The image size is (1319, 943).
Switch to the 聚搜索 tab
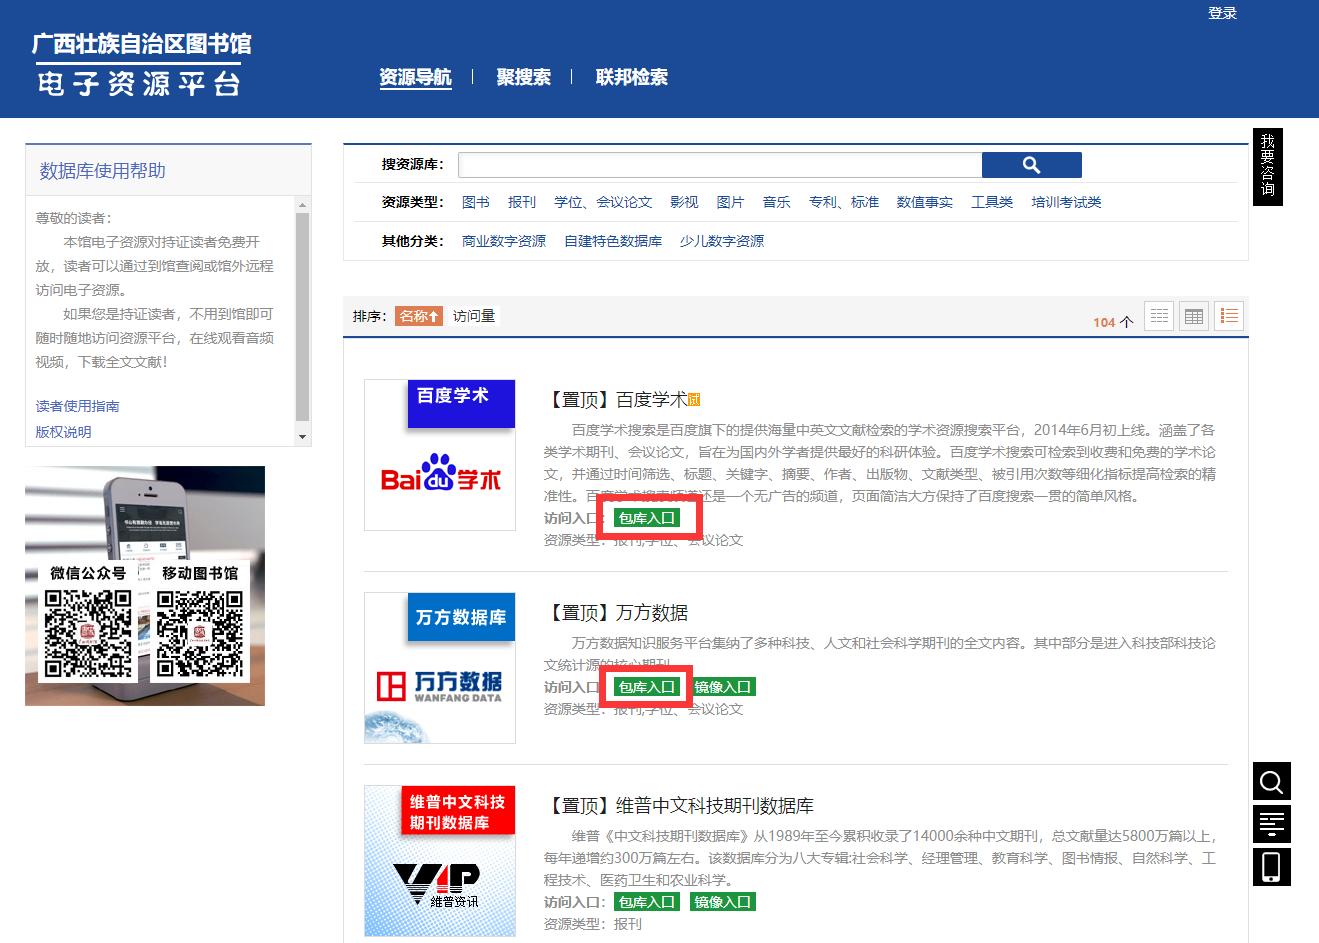pos(523,77)
